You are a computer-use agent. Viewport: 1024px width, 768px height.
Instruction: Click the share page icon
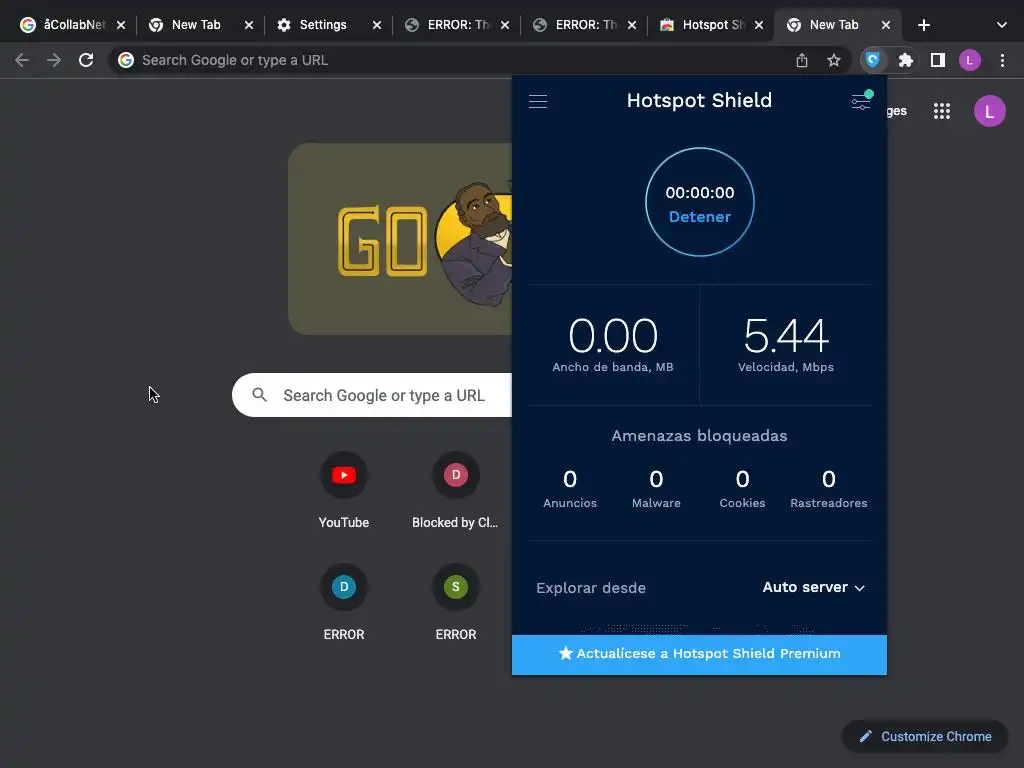click(x=802, y=60)
